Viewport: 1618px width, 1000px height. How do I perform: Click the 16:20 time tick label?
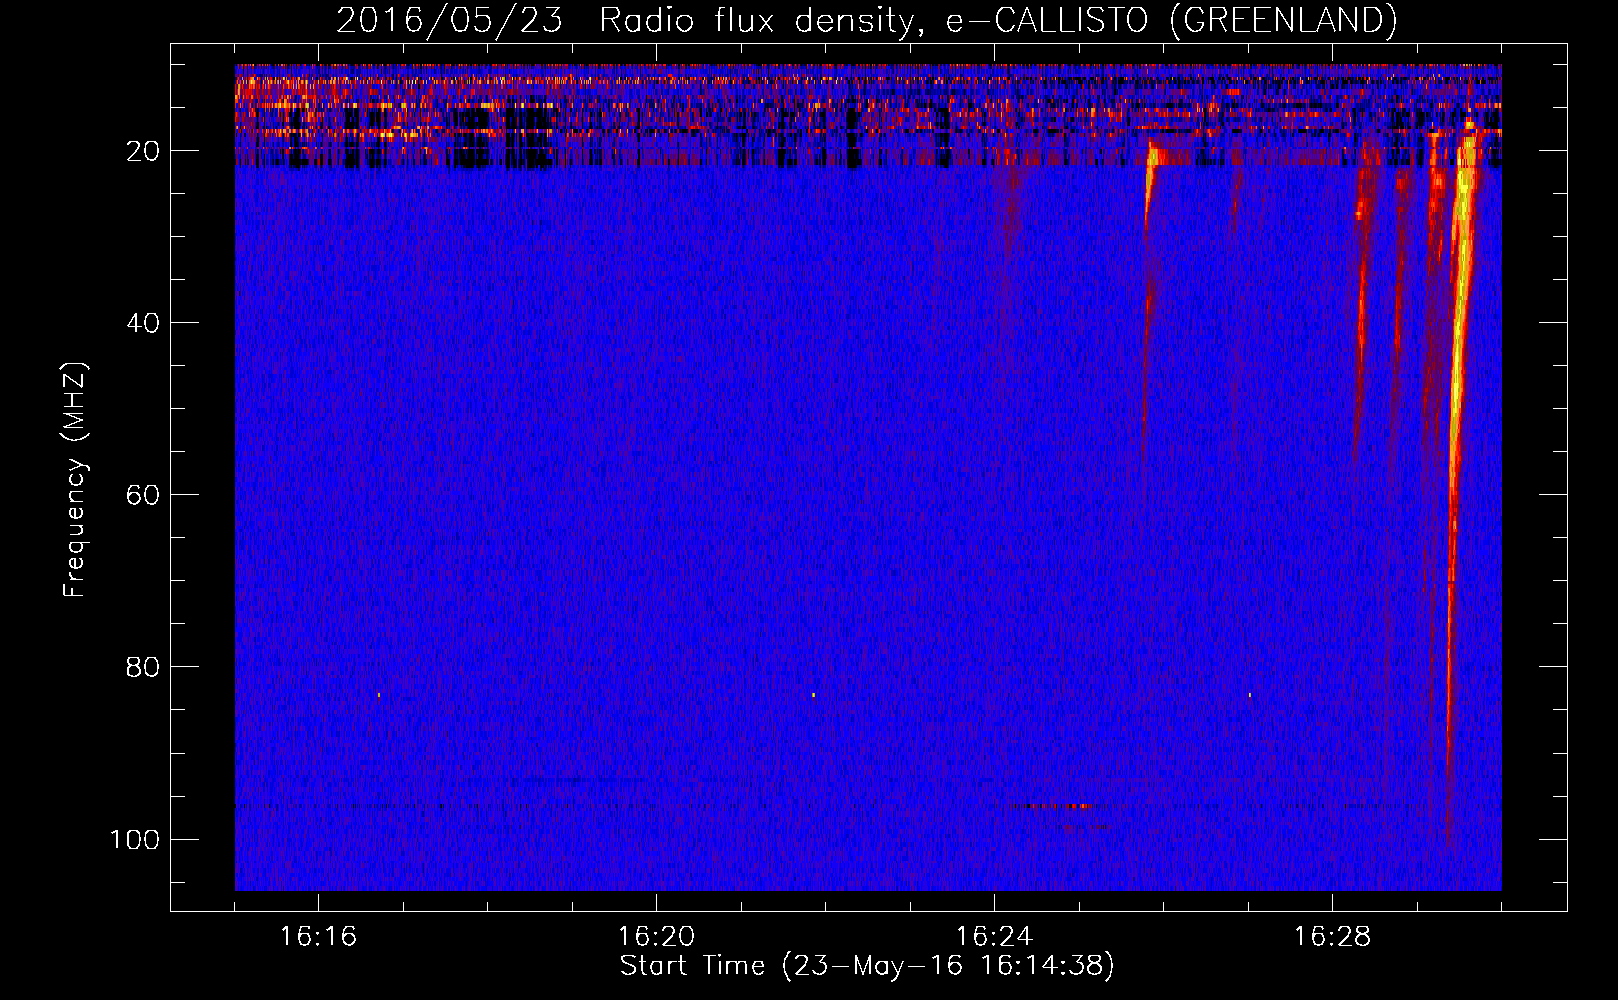click(657, 936)
